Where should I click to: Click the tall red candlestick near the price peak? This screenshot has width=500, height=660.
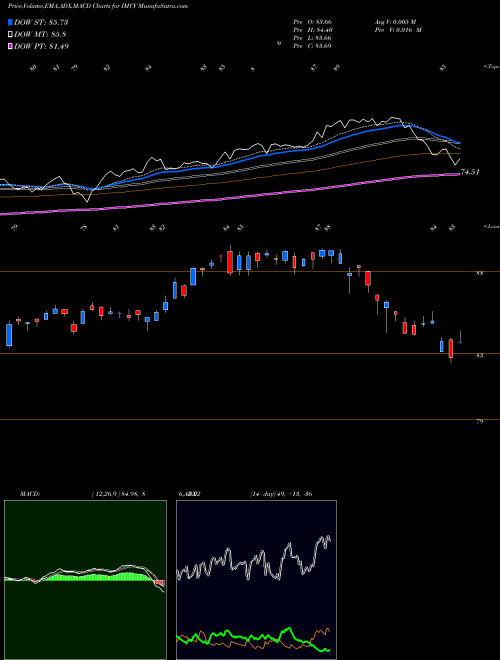[230, 262]
